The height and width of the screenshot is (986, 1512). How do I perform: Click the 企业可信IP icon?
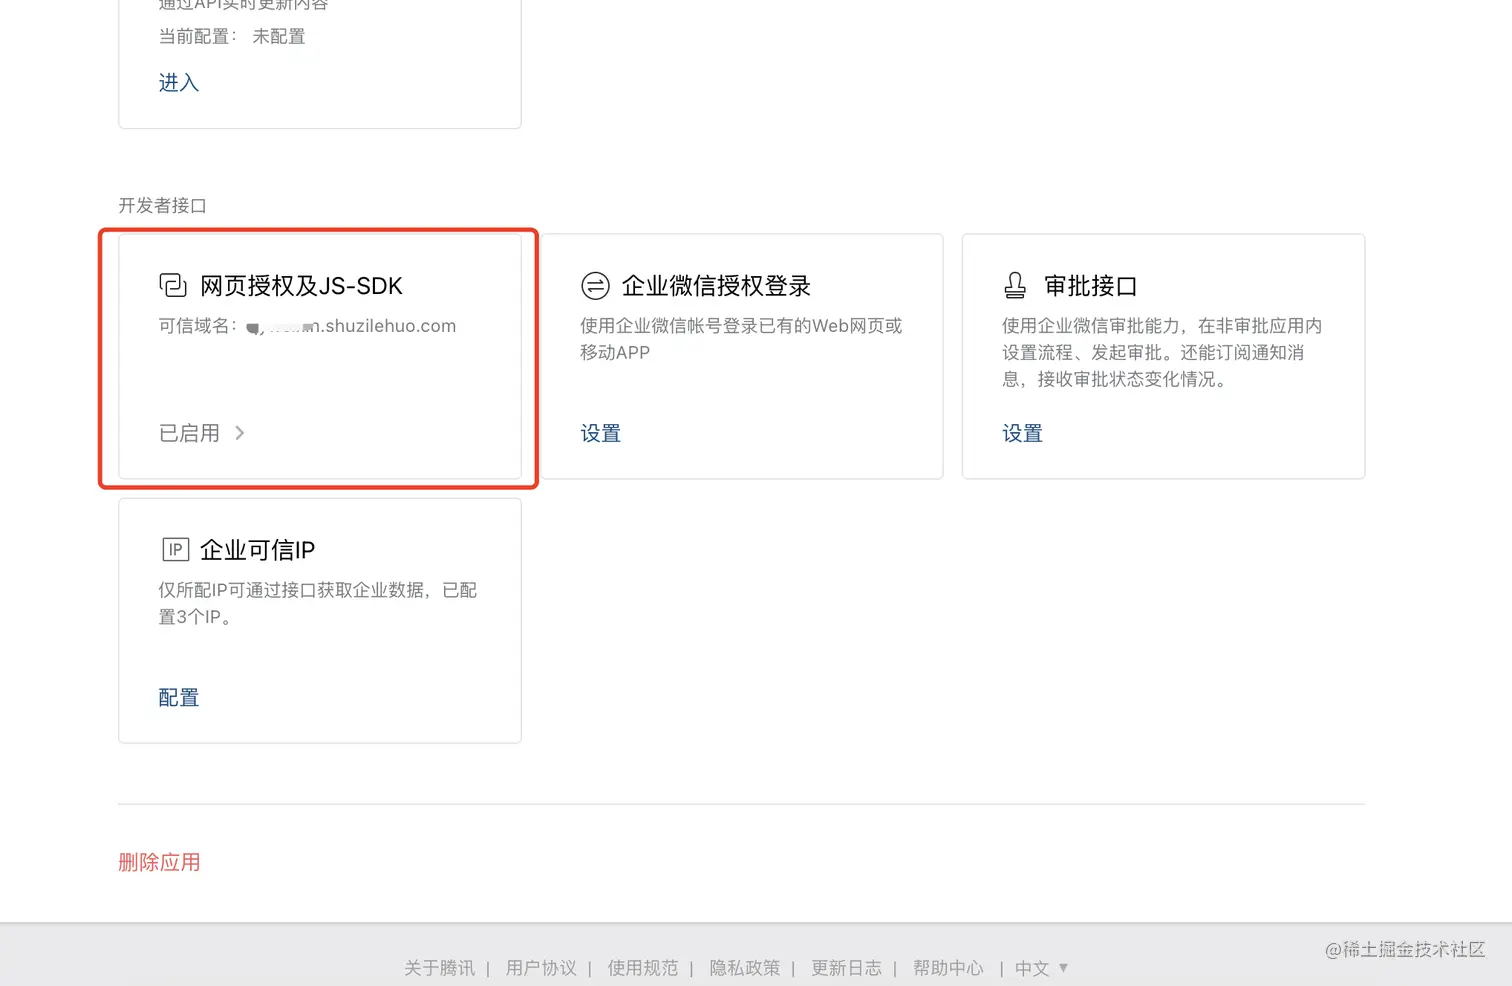175,549
